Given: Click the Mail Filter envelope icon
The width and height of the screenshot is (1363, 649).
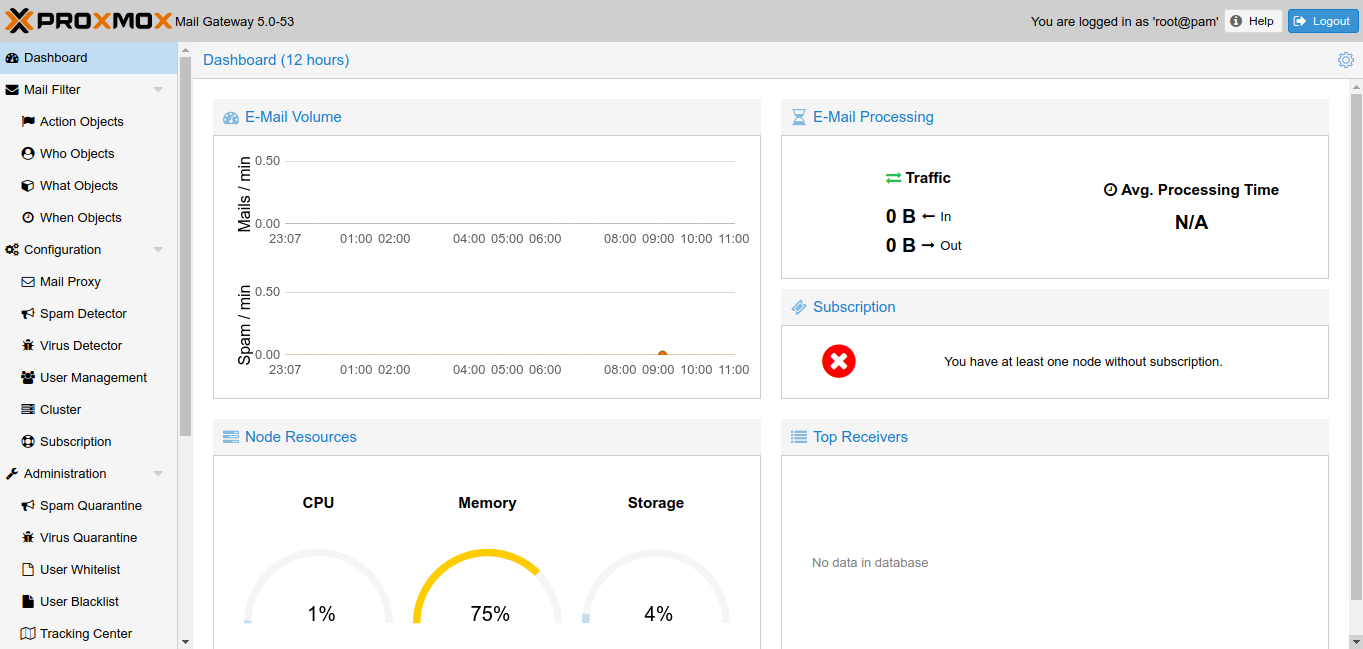Looking at the screenshot, I should pyautogui.click(x=12, y=90).
